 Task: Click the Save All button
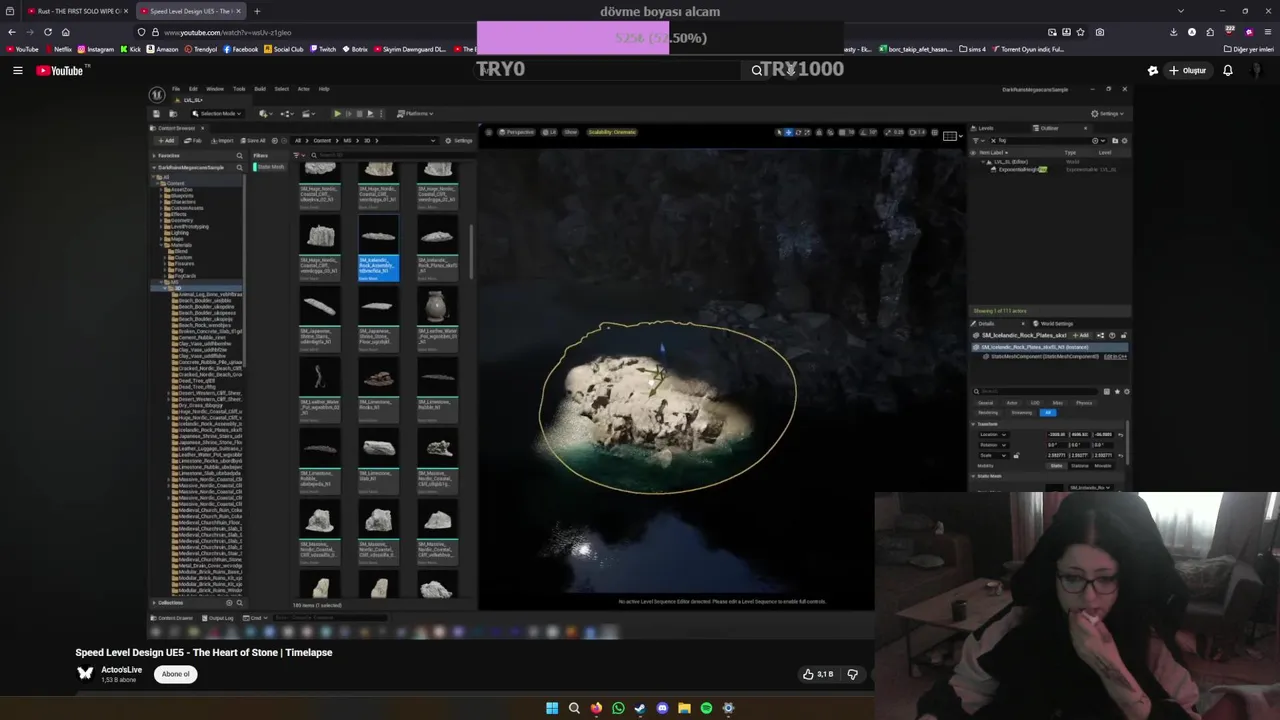pyautogui.click(x=253, y=141)
